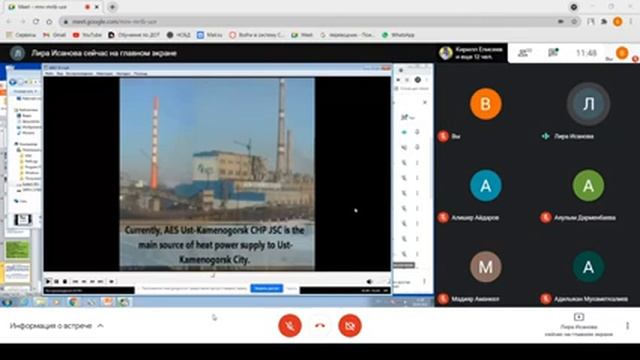Reload the page in browser toolbar
The width and height of the screenshot is (640, 360).
36,21
